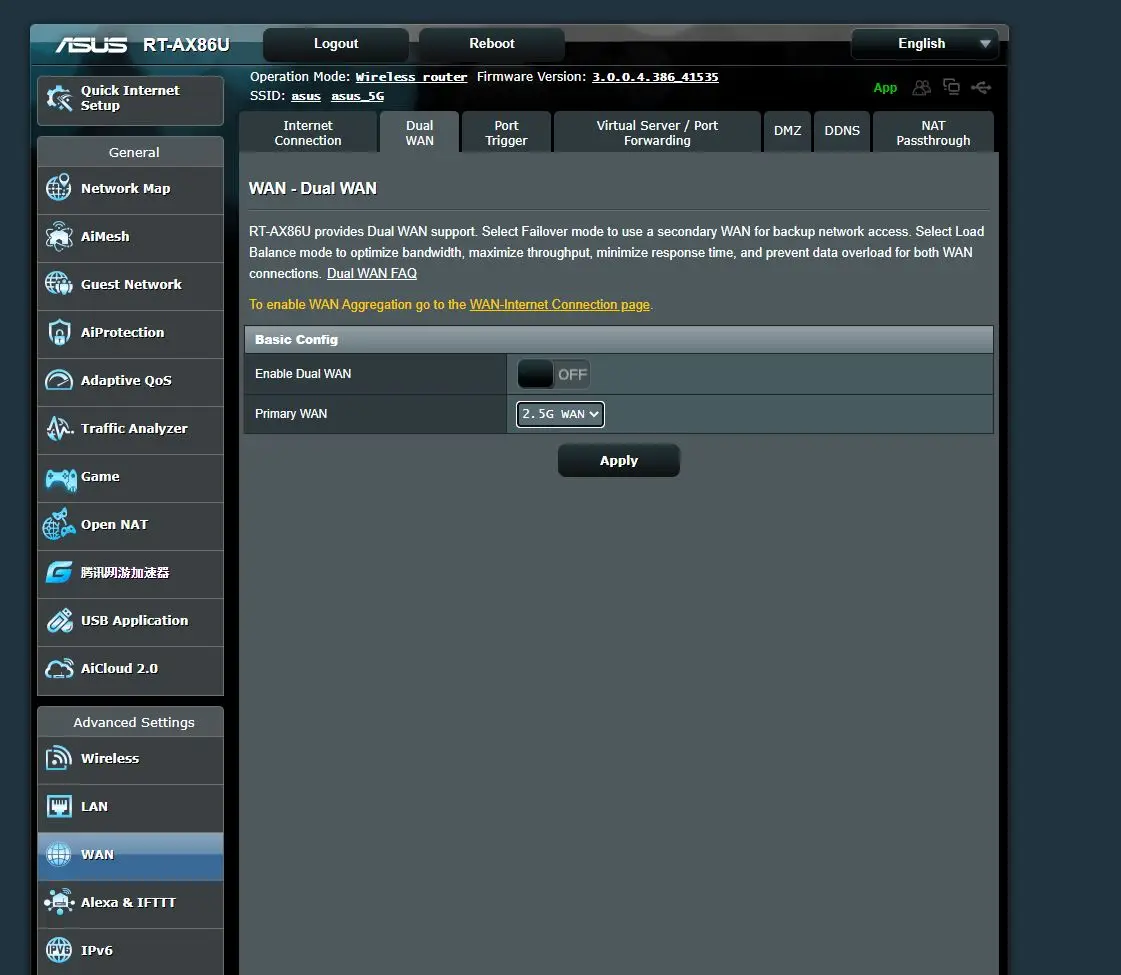Image resolution: width=1121 pixels, height=975 pixels.
Task: Click the Traffic Analyzer icon
Action: (59, 428)
